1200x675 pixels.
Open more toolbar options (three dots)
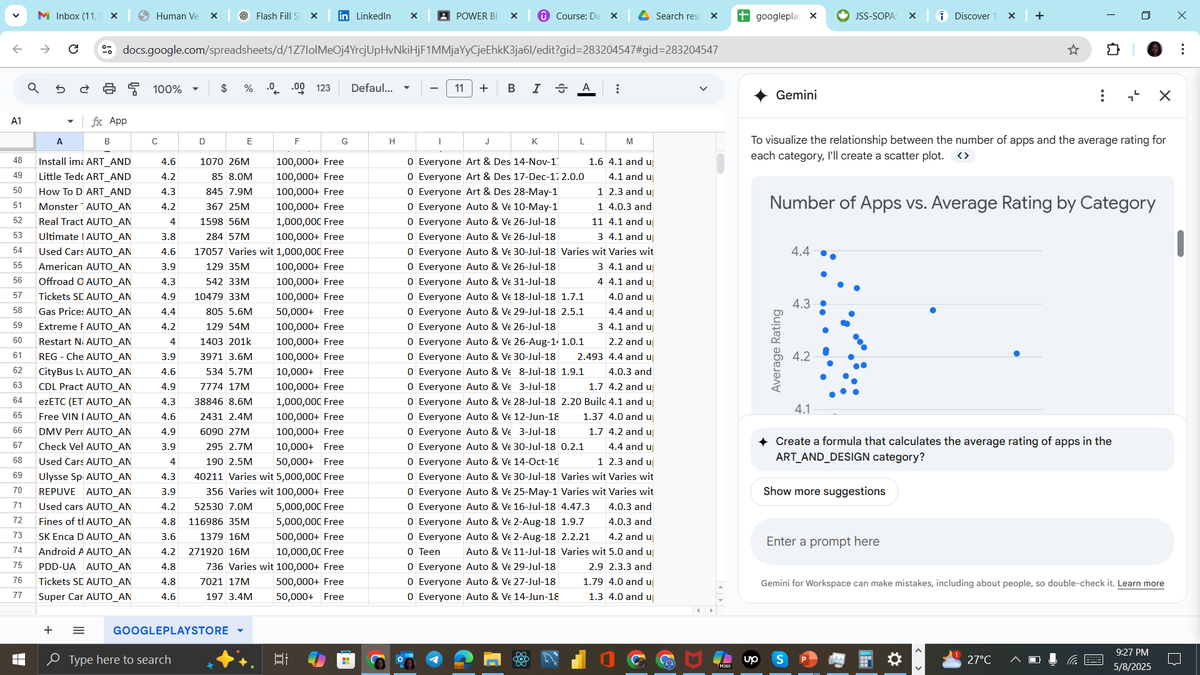click(616, 89)
